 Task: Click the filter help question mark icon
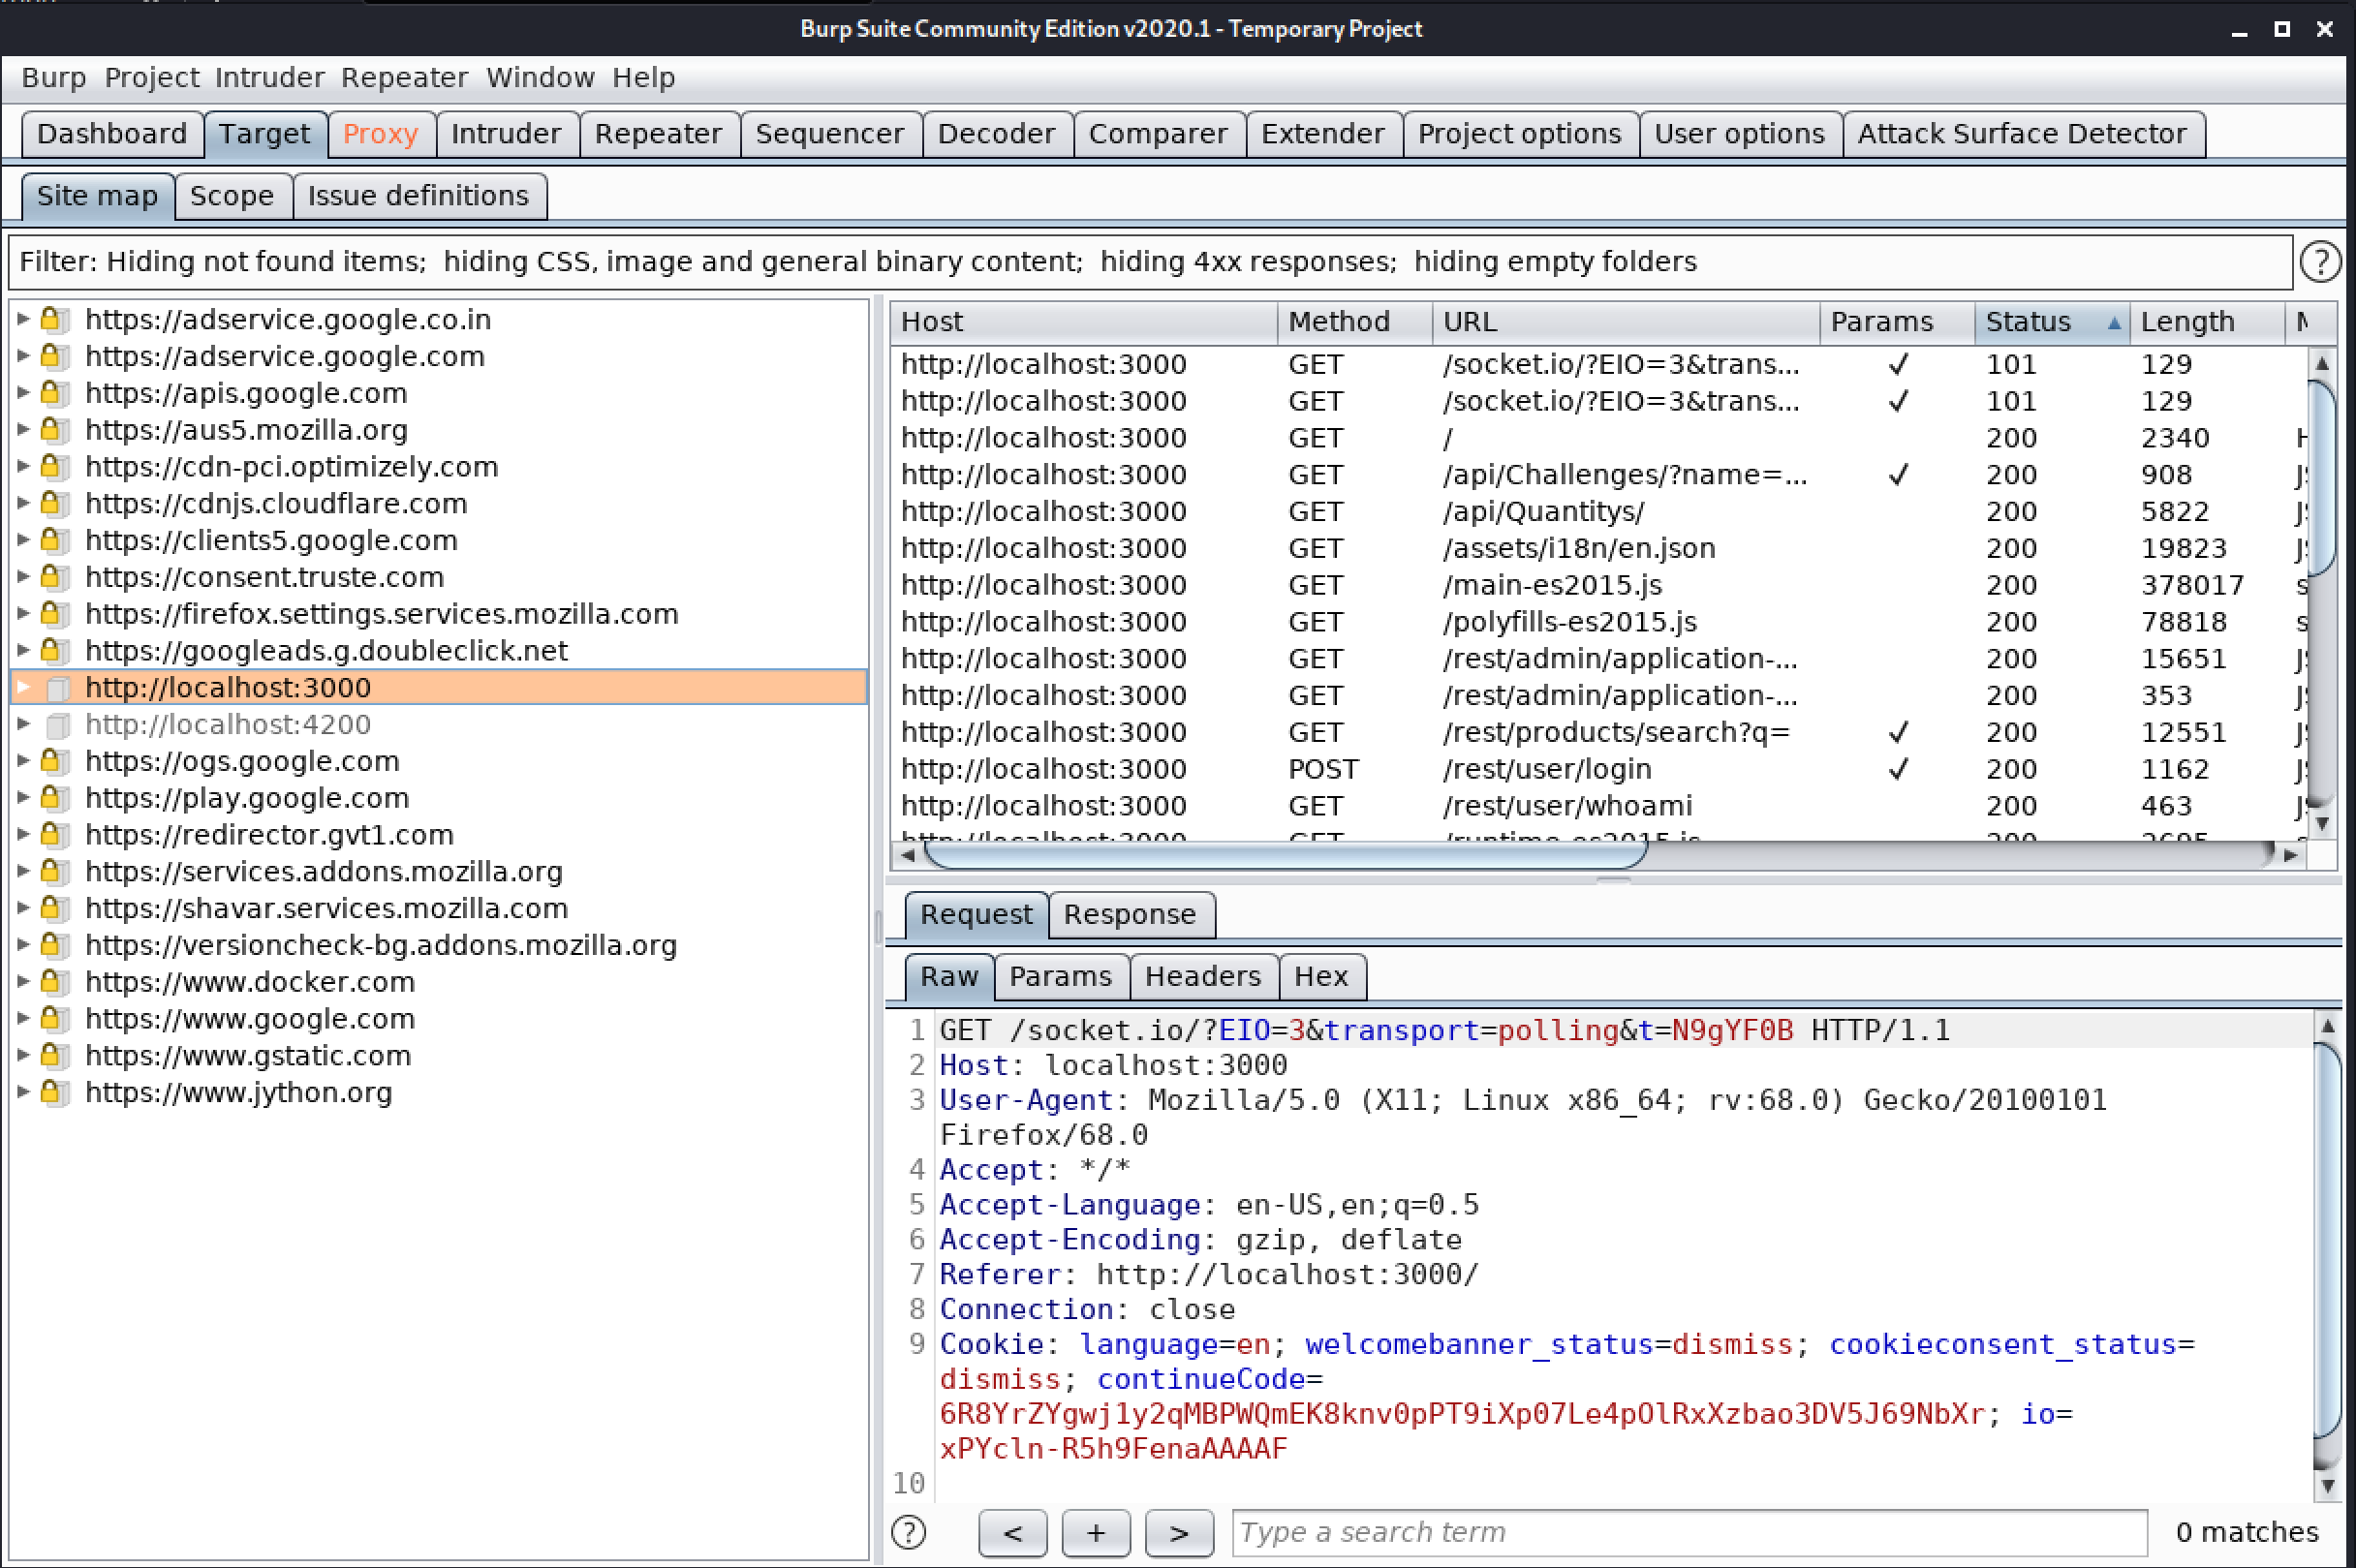click(x=2319, y=262)
